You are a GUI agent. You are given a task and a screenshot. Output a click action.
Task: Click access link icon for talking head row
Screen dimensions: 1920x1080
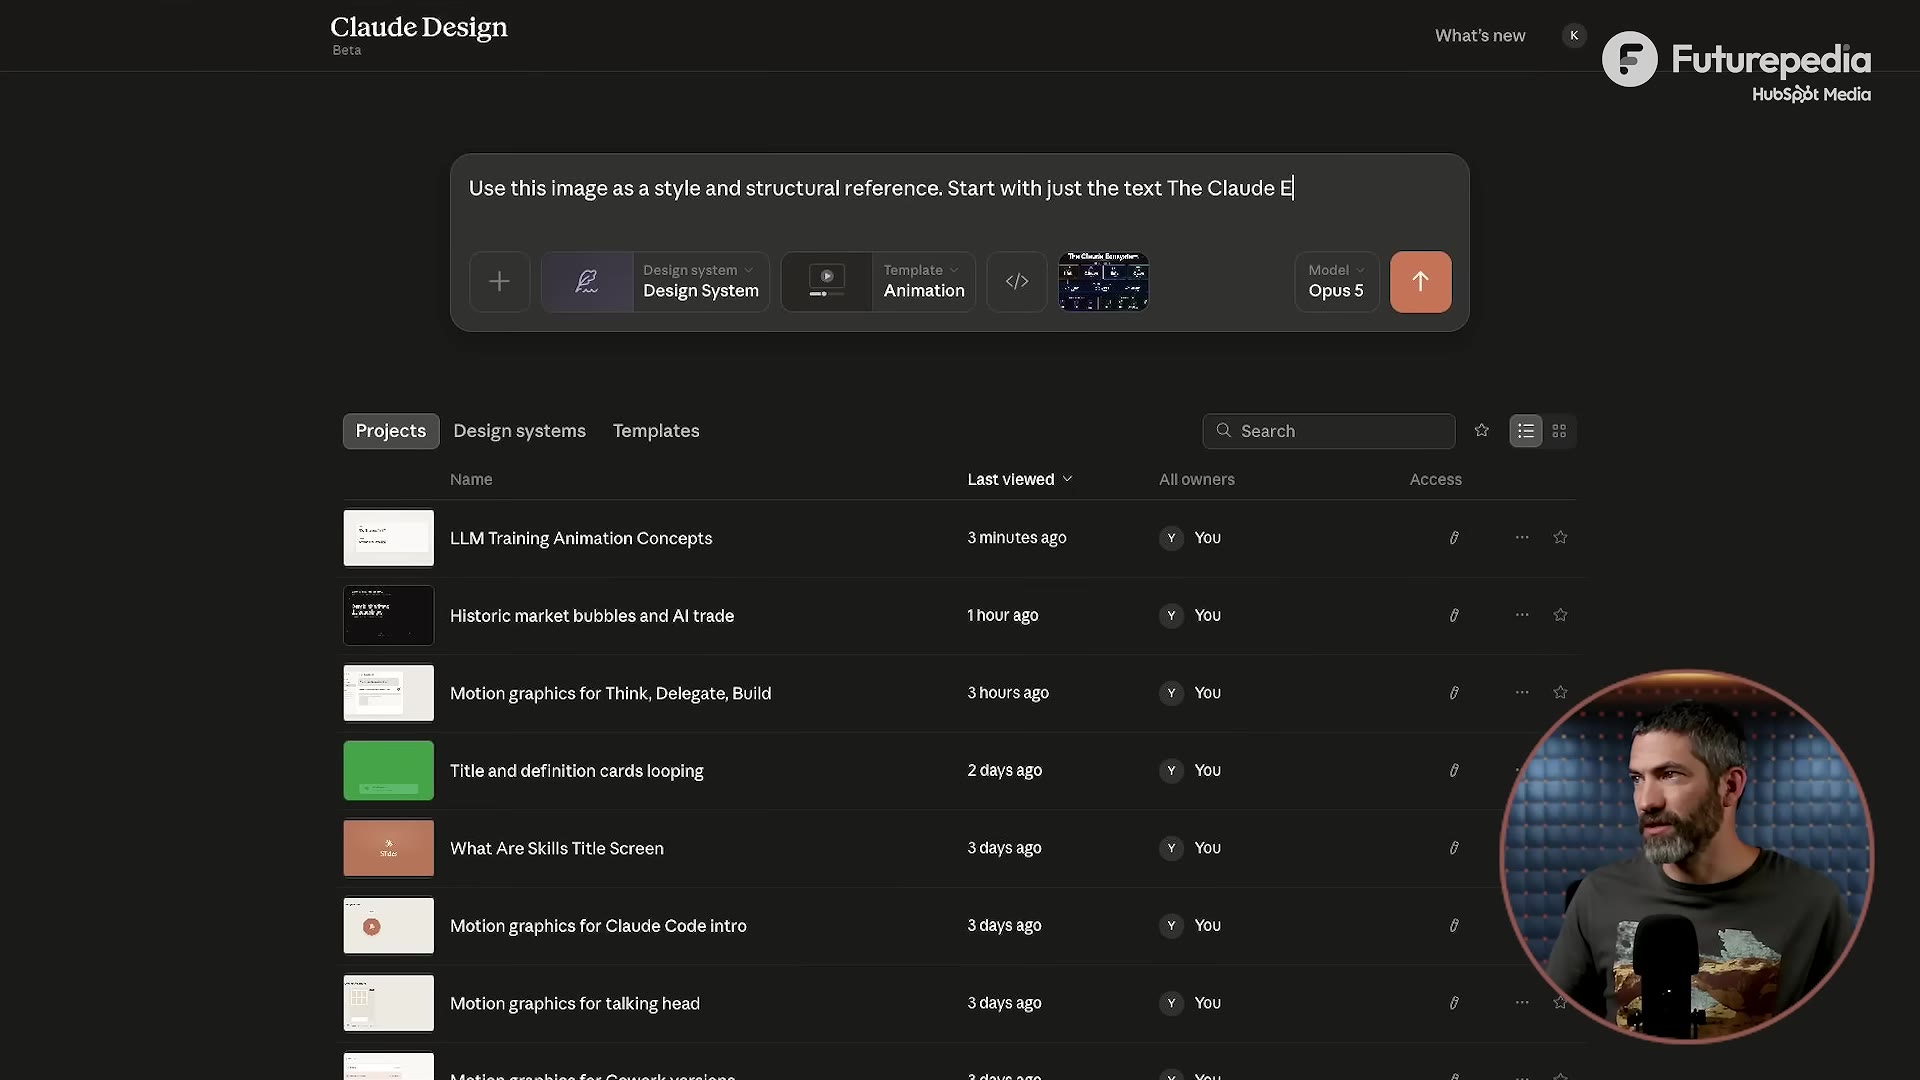tap(1454, 1003)
